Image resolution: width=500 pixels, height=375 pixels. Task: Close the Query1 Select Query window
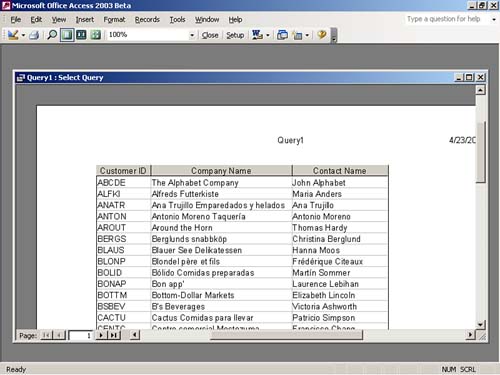480,78
